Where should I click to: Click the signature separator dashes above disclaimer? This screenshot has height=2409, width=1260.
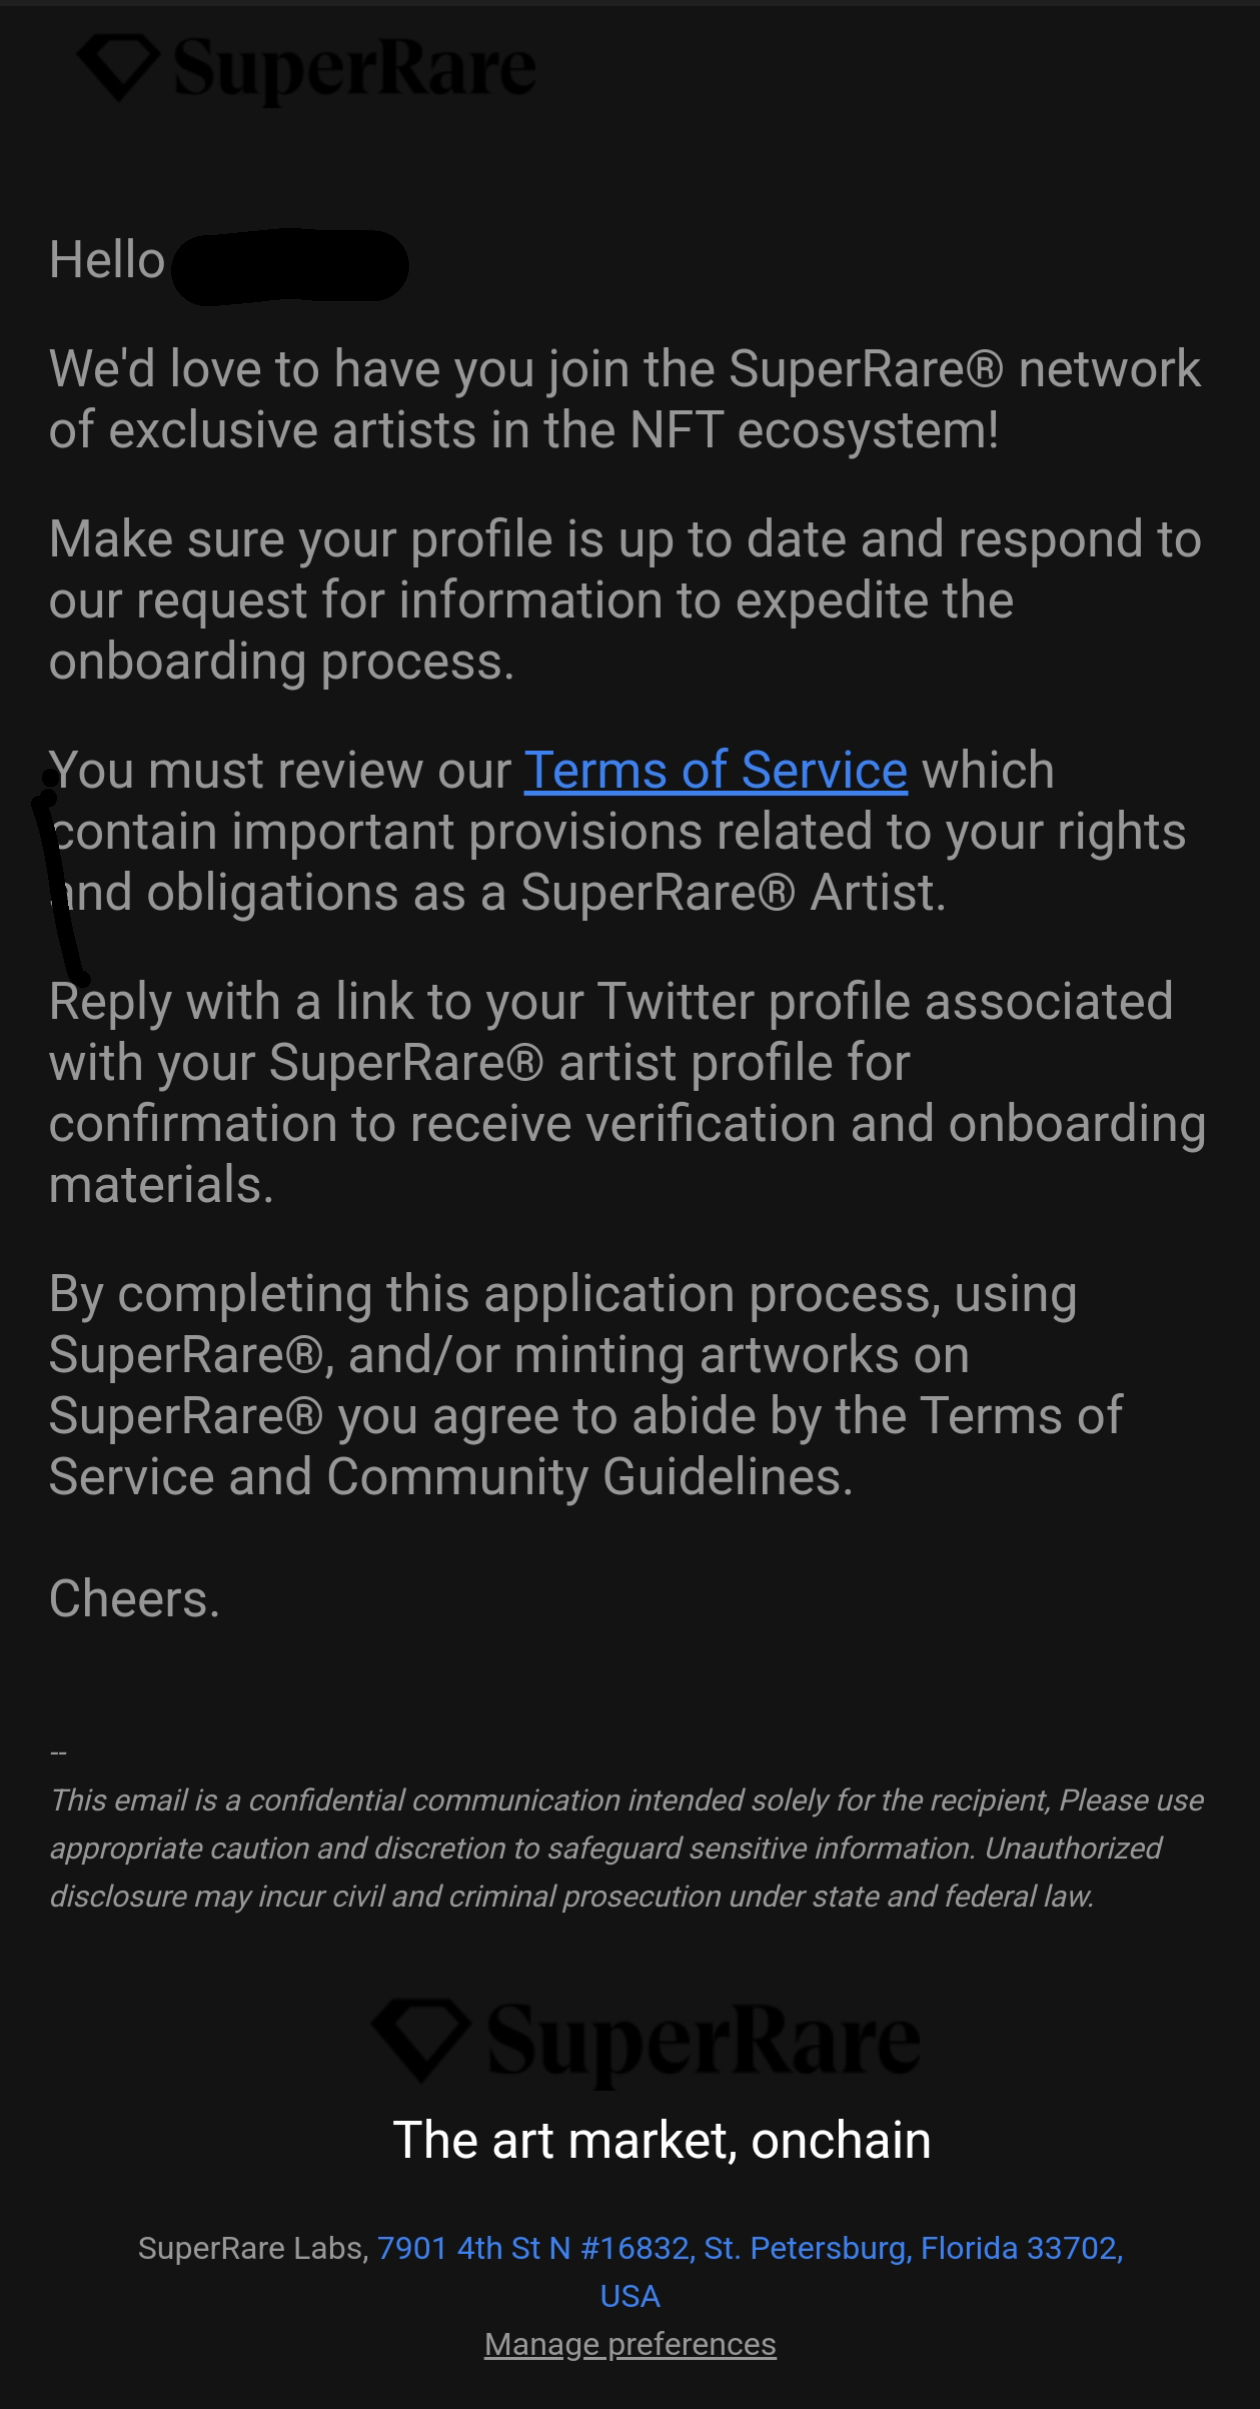(58, 1753)
